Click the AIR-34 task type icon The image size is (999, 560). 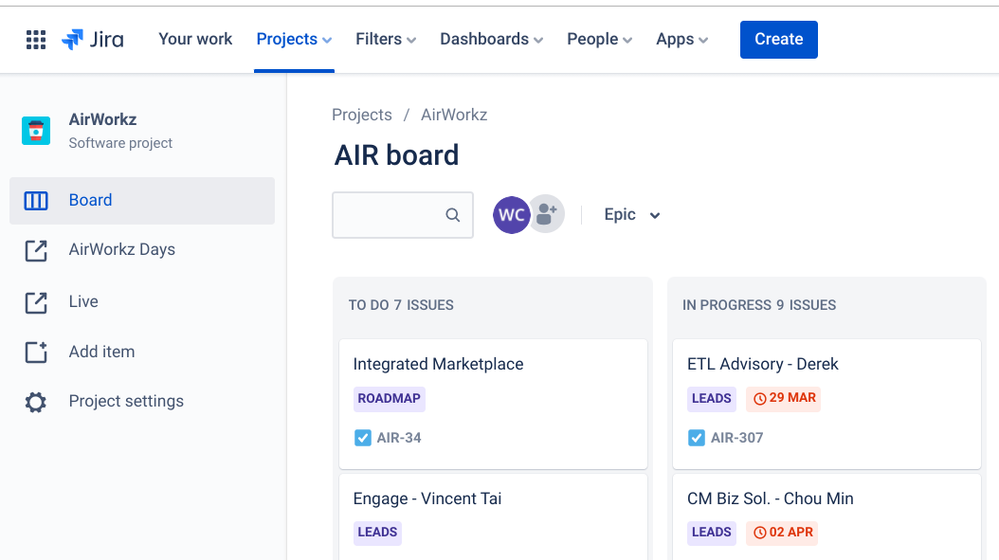tap(363, 438)
